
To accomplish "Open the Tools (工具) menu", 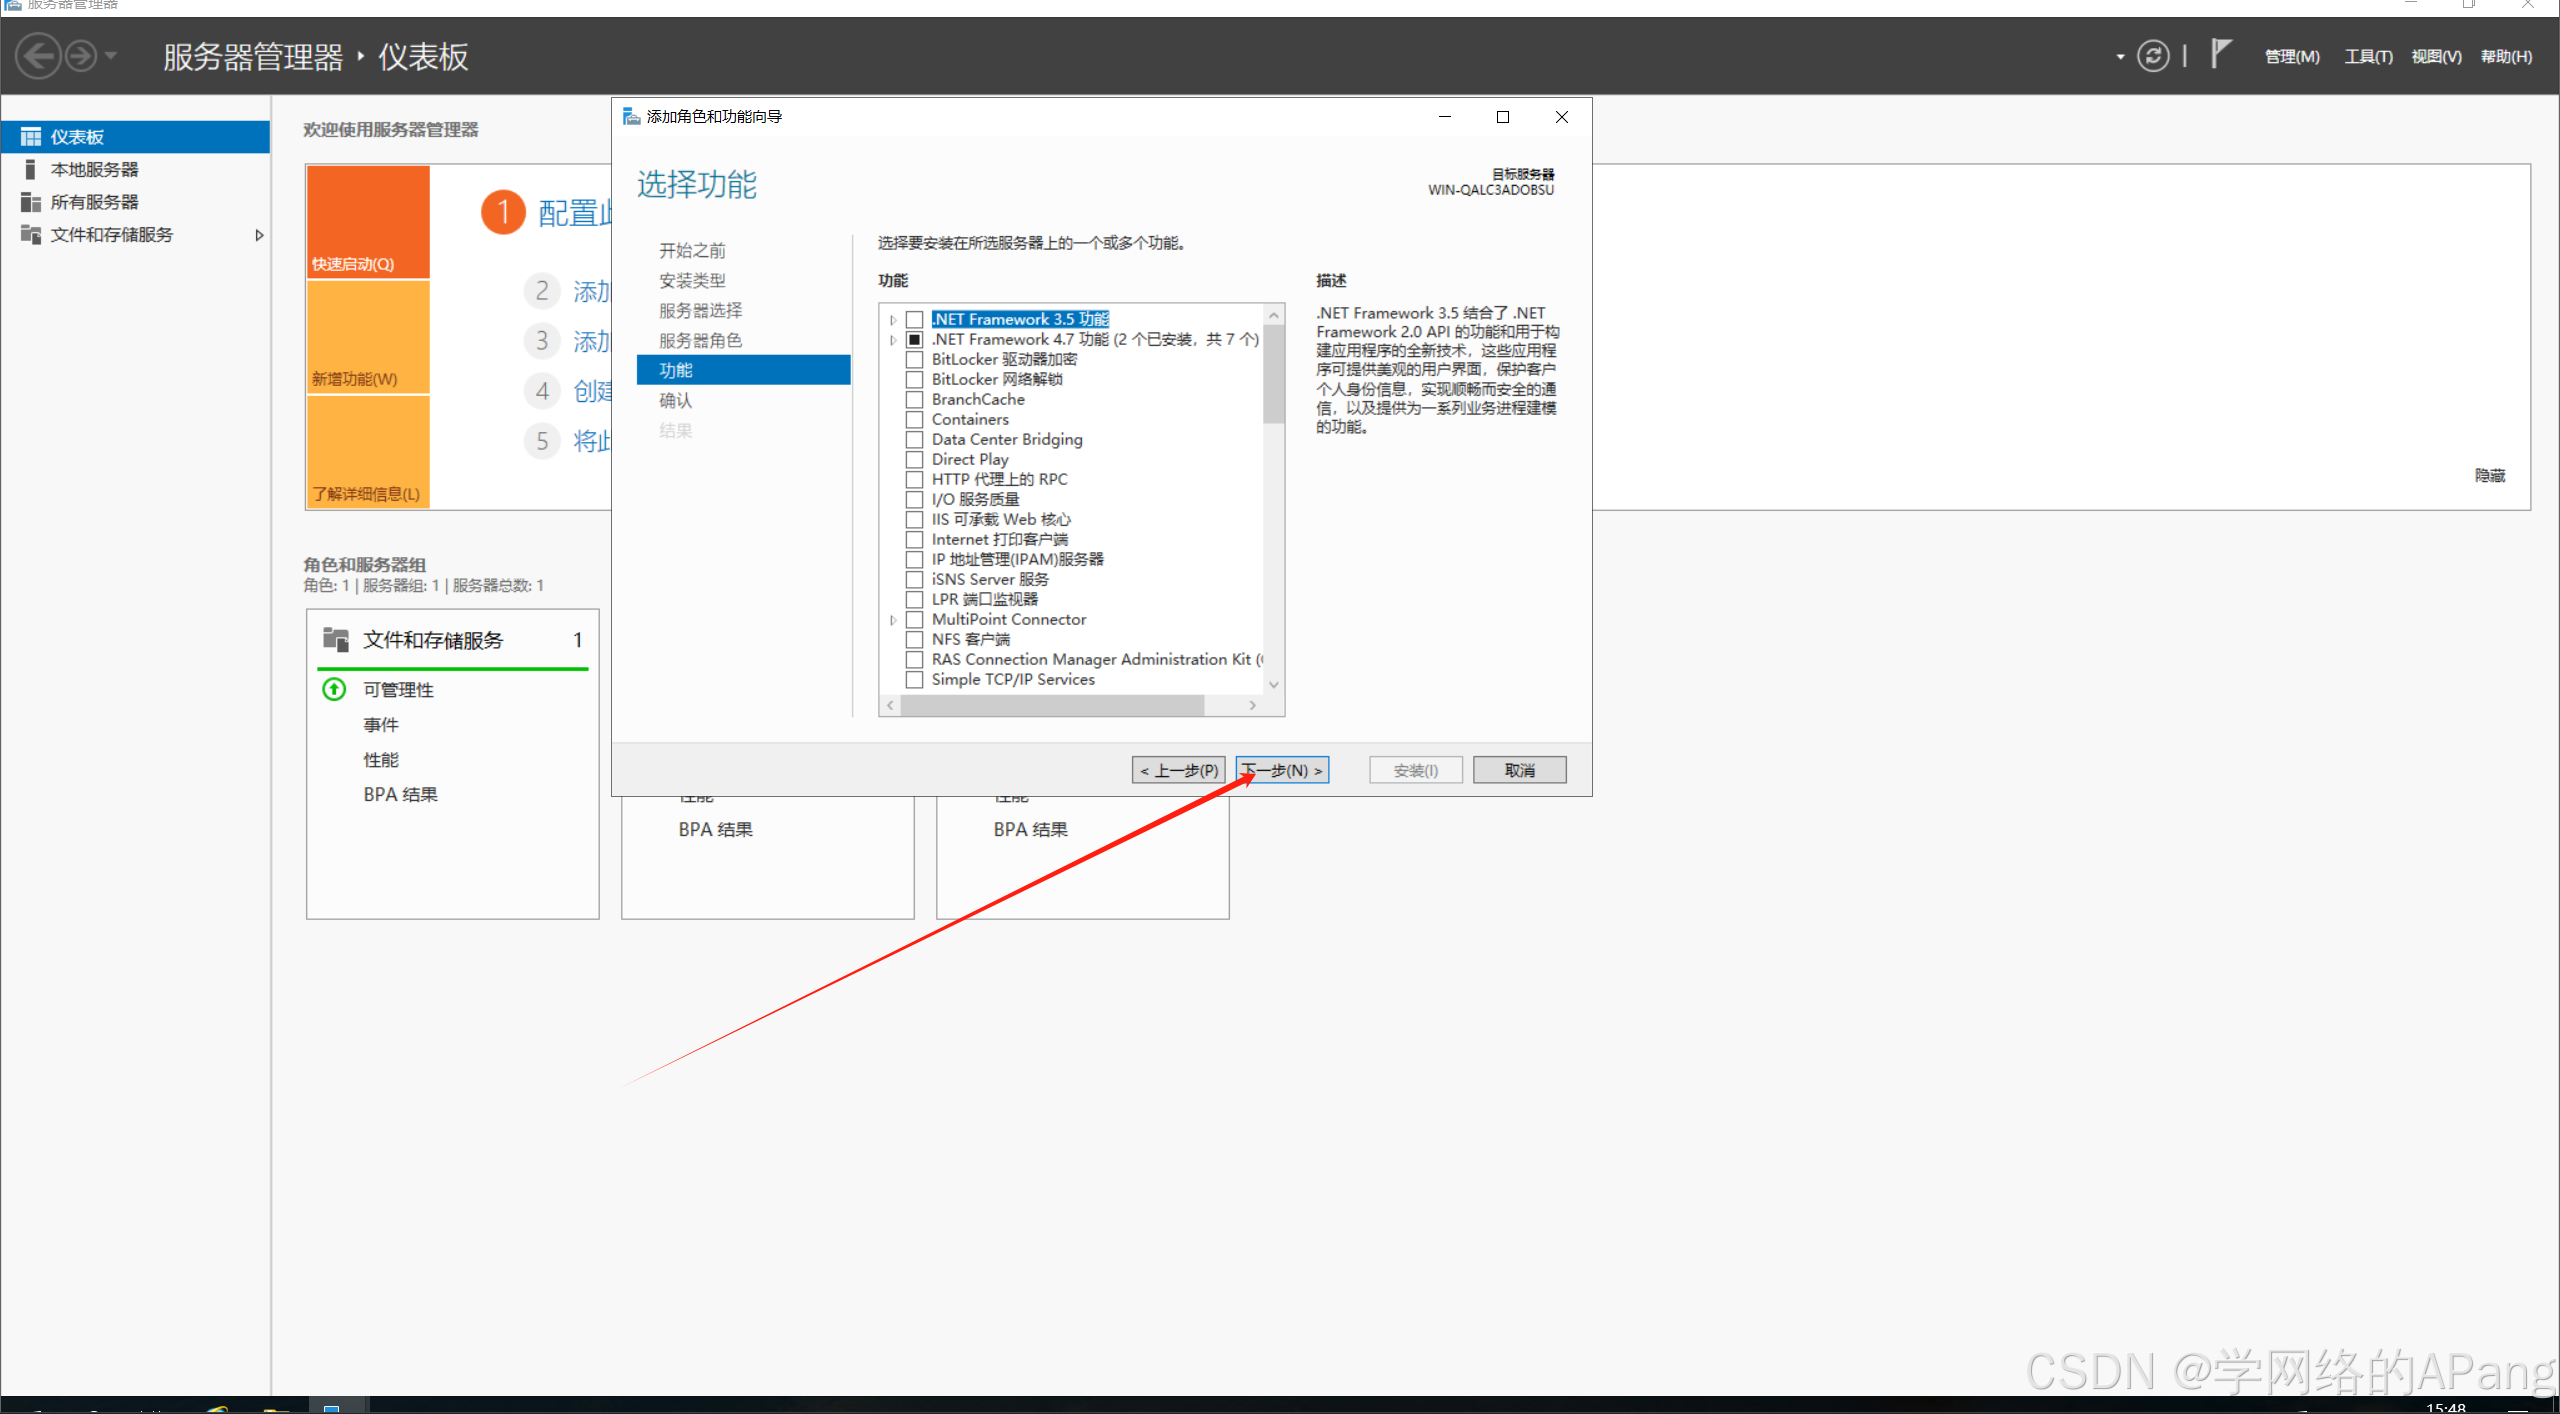I will pos(2368,57).
